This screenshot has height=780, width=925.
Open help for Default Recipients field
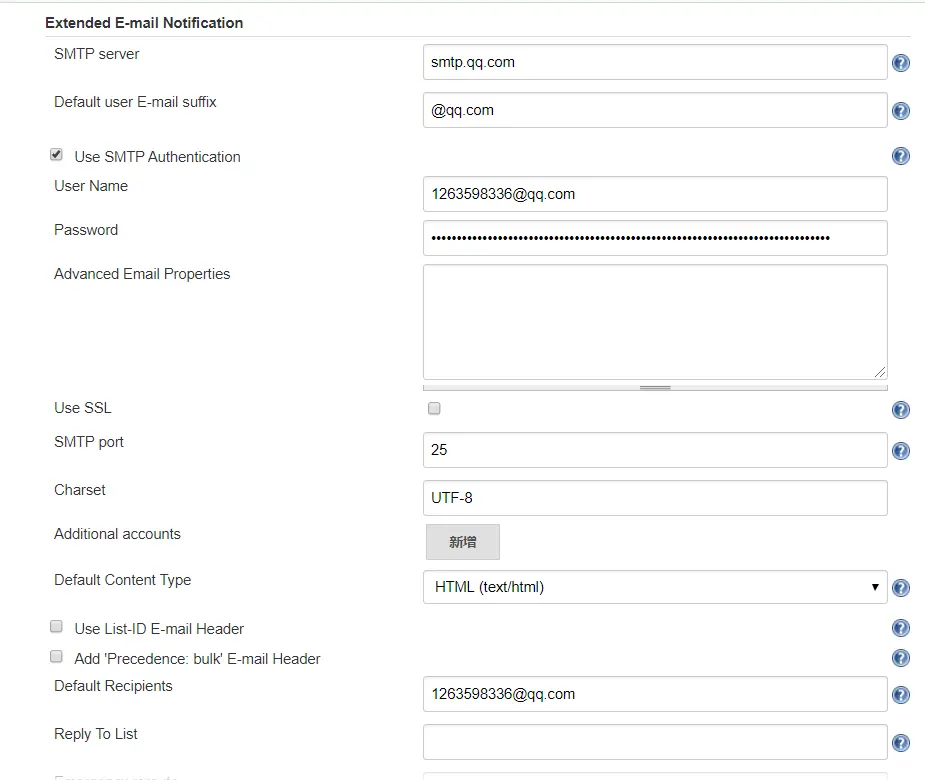900,696
